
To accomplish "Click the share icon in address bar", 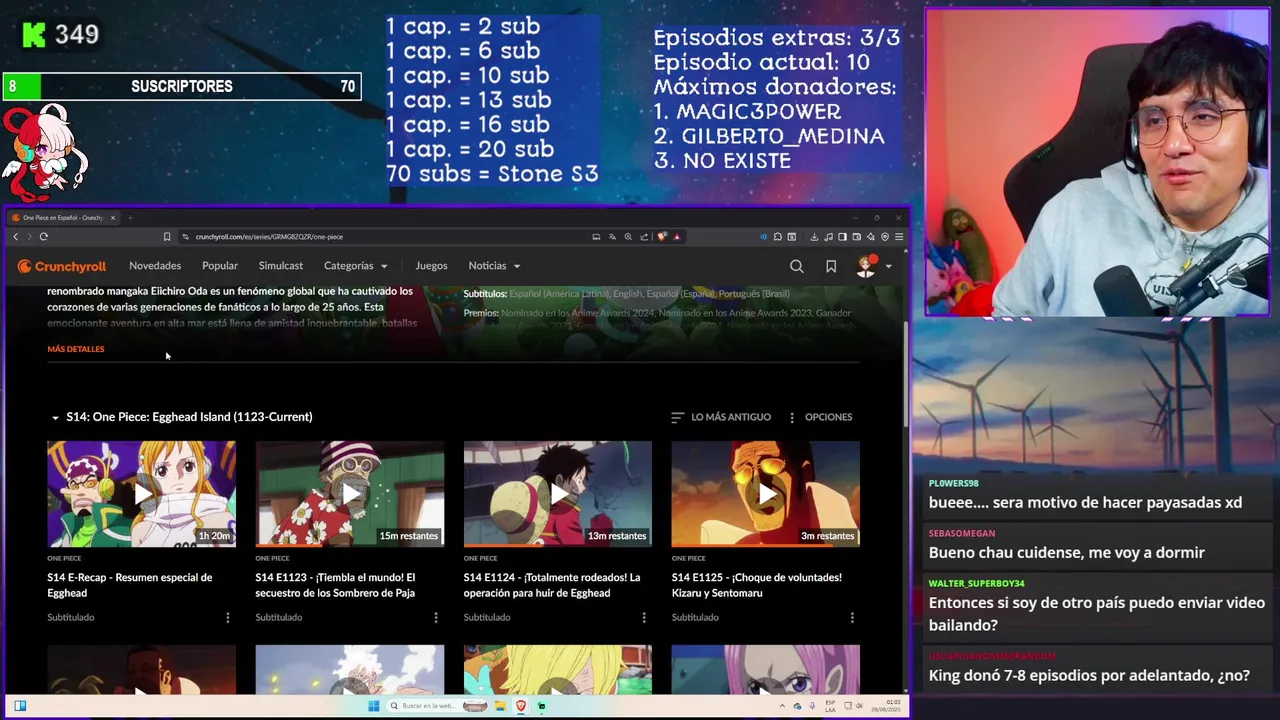I will tap(644, 237).
